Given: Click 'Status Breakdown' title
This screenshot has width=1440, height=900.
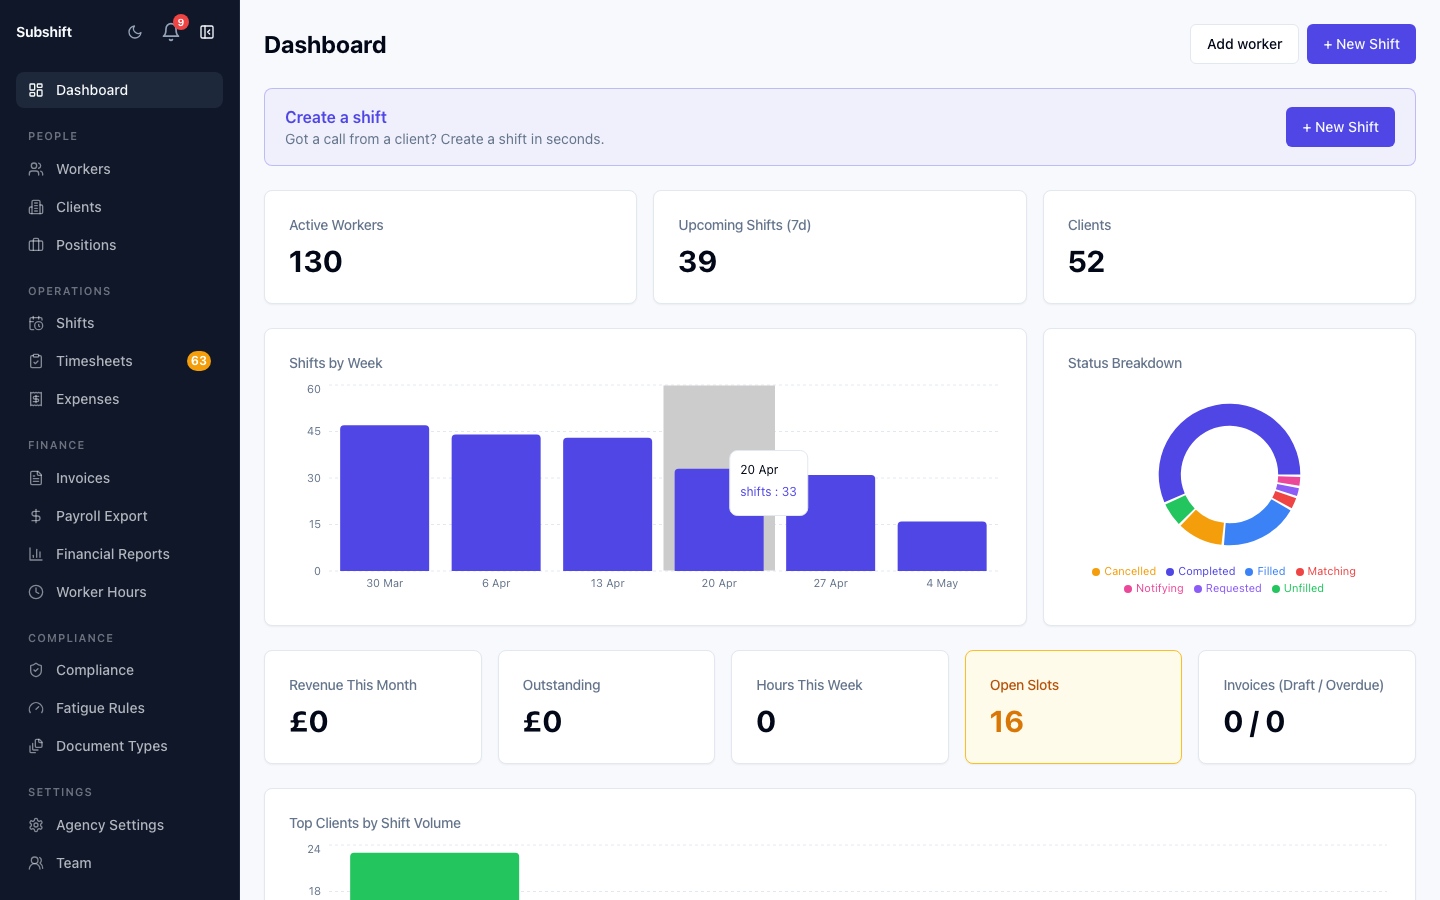Looking at the screenshot, I should point(1125,363).
